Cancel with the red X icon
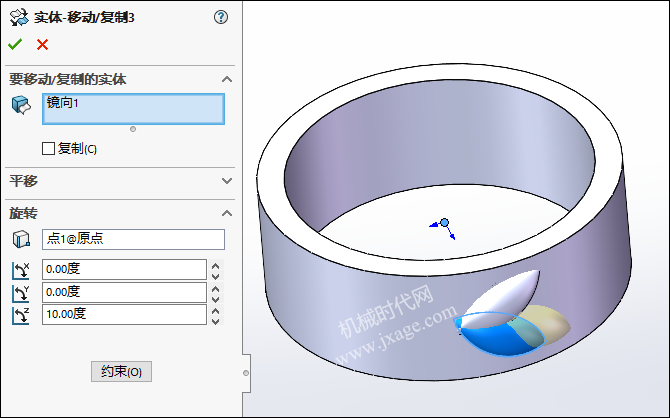The image size is (670, 418). (42, 44)
